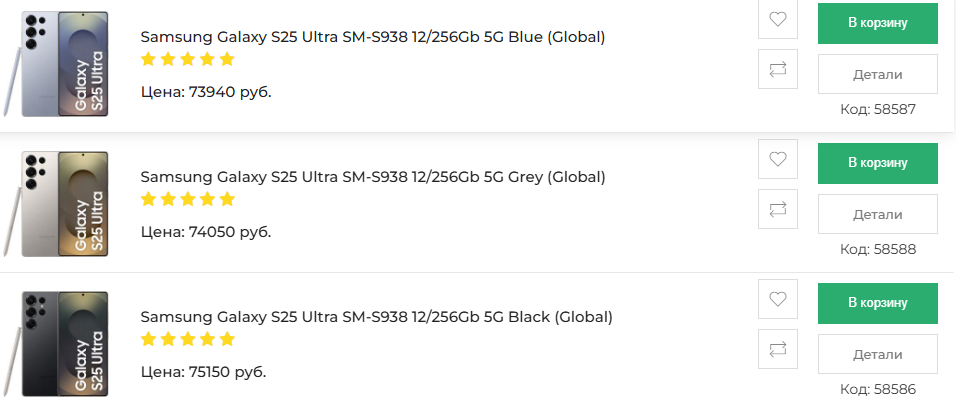Open the Samsung Galaxy S25 Ultra Grey product link
Image resolution: width=956 pixels, height=406 pixels.
[373, 177]
